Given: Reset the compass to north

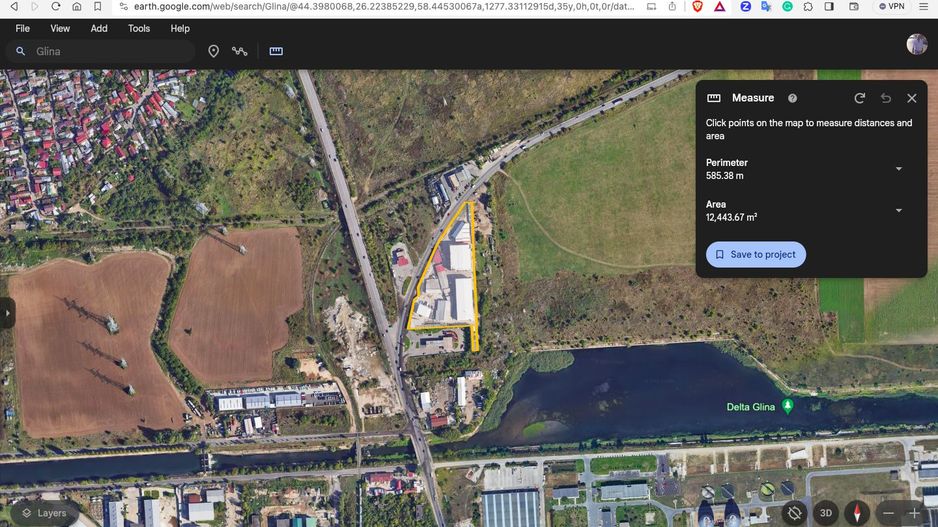Looking at the screenshot, I should [857, 513].
